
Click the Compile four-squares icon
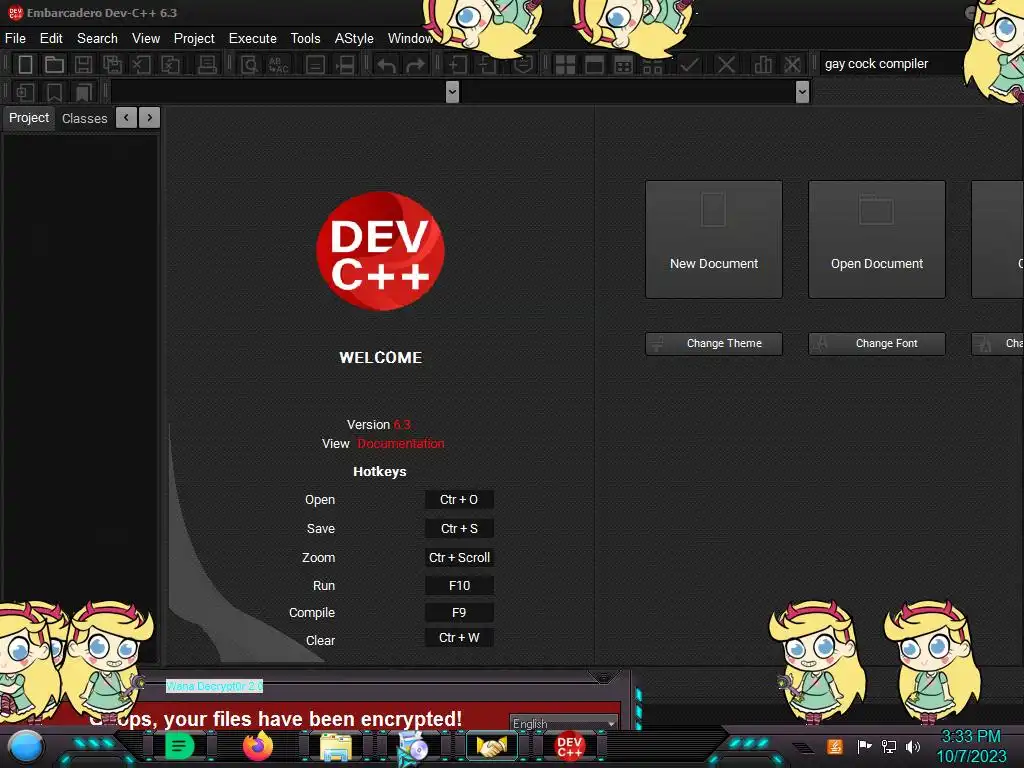pos(565,65)
